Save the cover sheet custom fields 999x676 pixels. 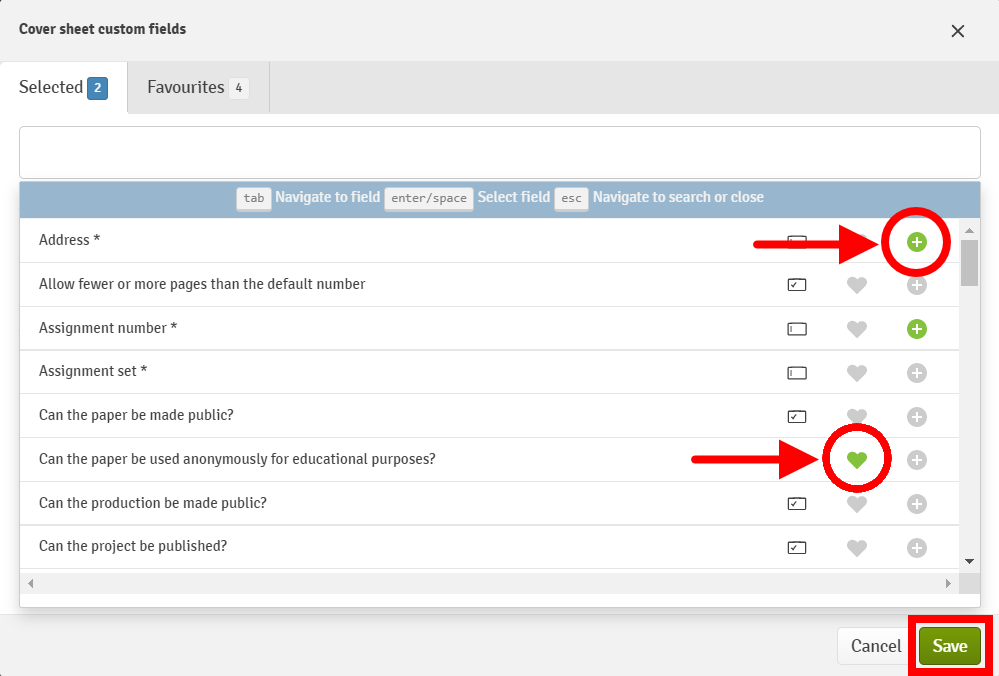(949, 646)
